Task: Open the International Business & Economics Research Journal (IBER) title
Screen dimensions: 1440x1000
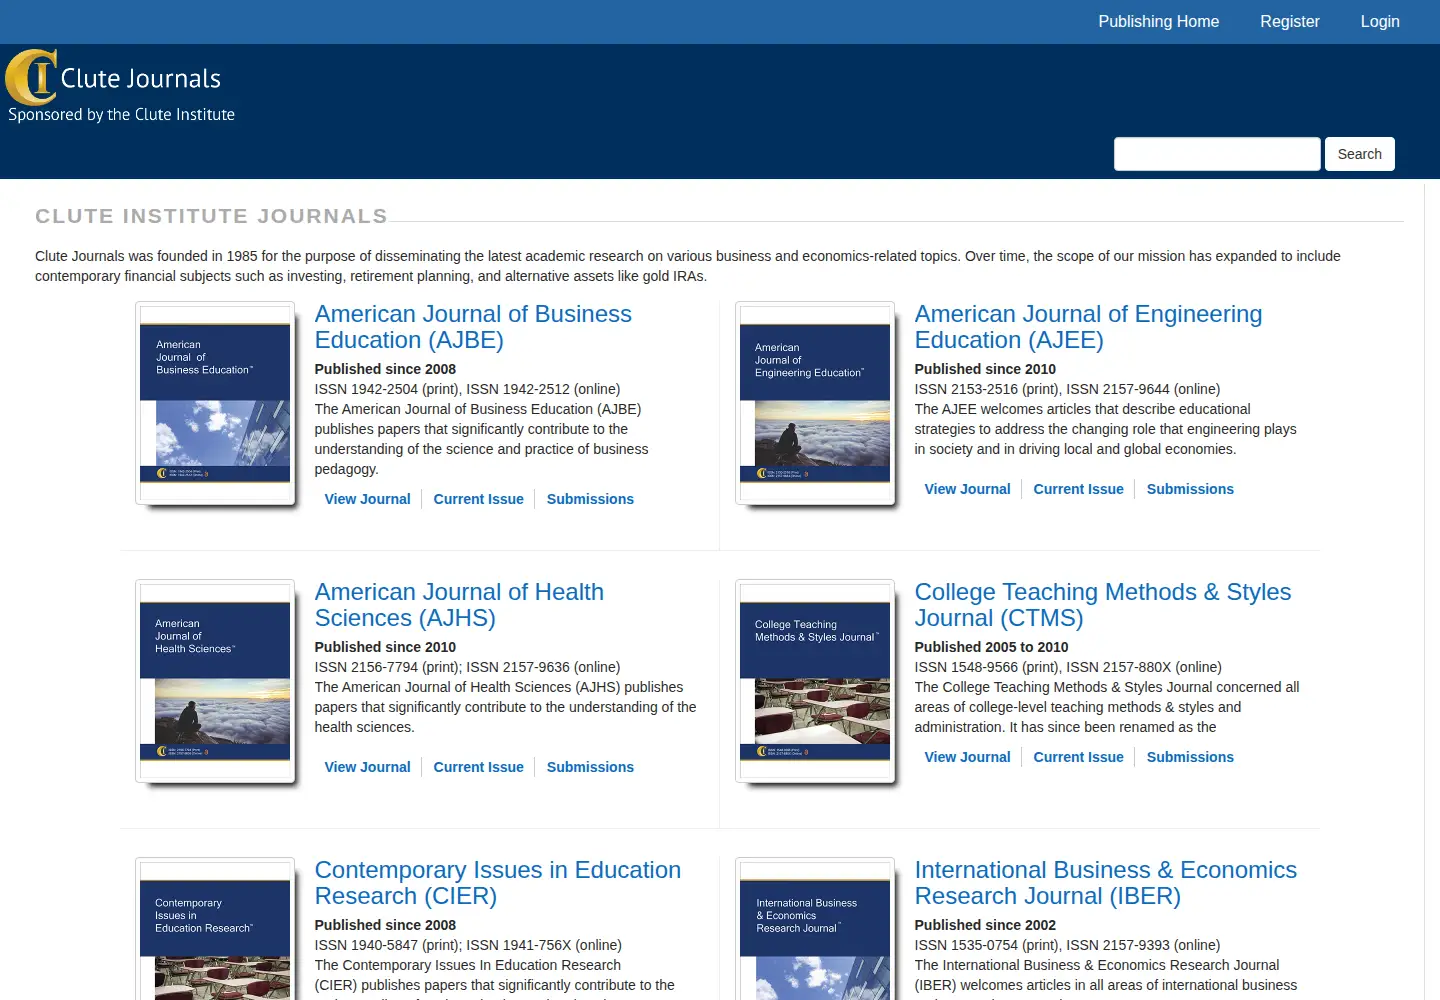Action: (1106, 883)
